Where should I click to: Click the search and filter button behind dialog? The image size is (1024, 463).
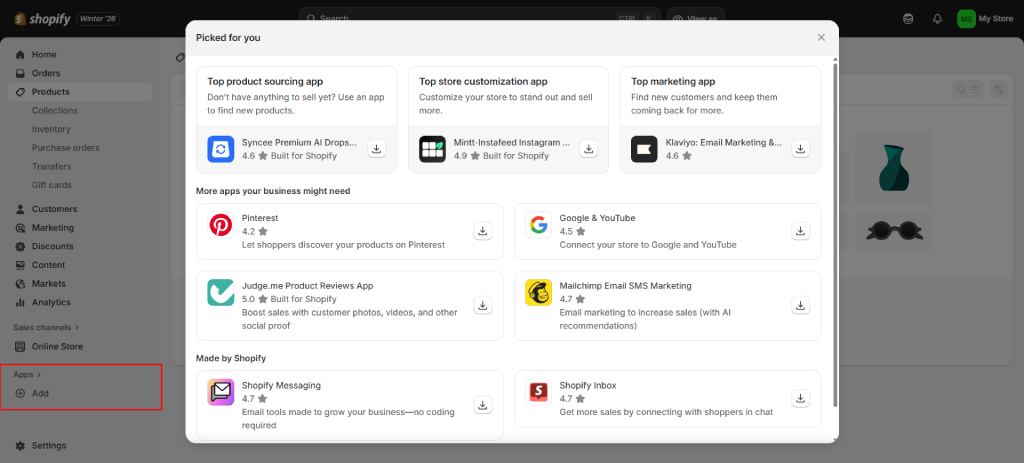pos(968,89)
